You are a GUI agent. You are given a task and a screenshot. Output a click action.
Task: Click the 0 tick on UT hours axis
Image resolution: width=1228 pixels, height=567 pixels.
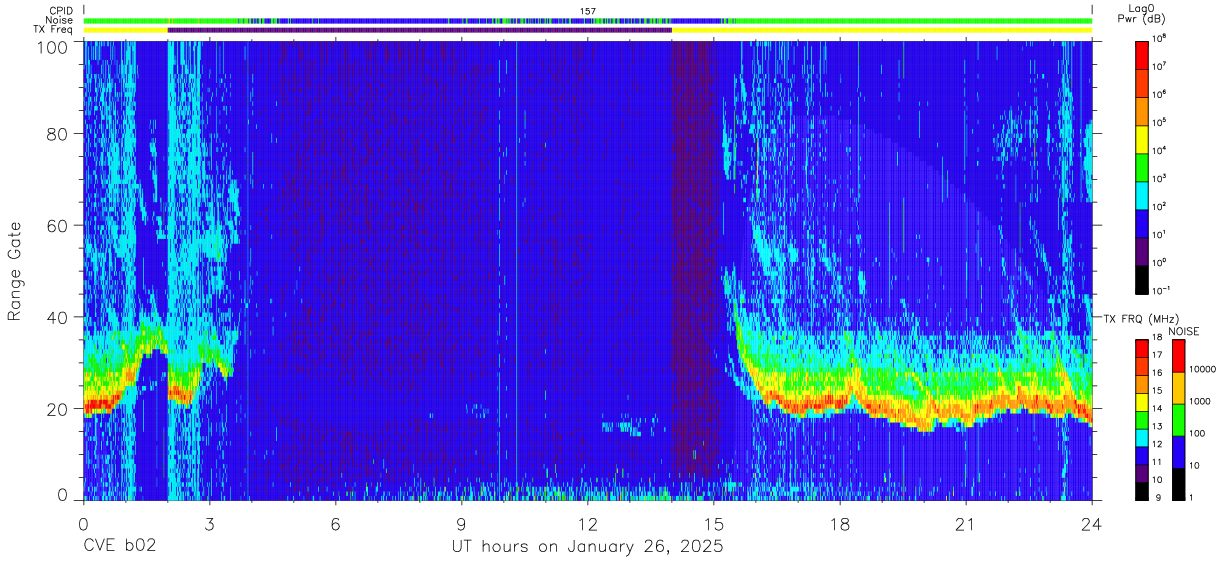tap(83, 524)
